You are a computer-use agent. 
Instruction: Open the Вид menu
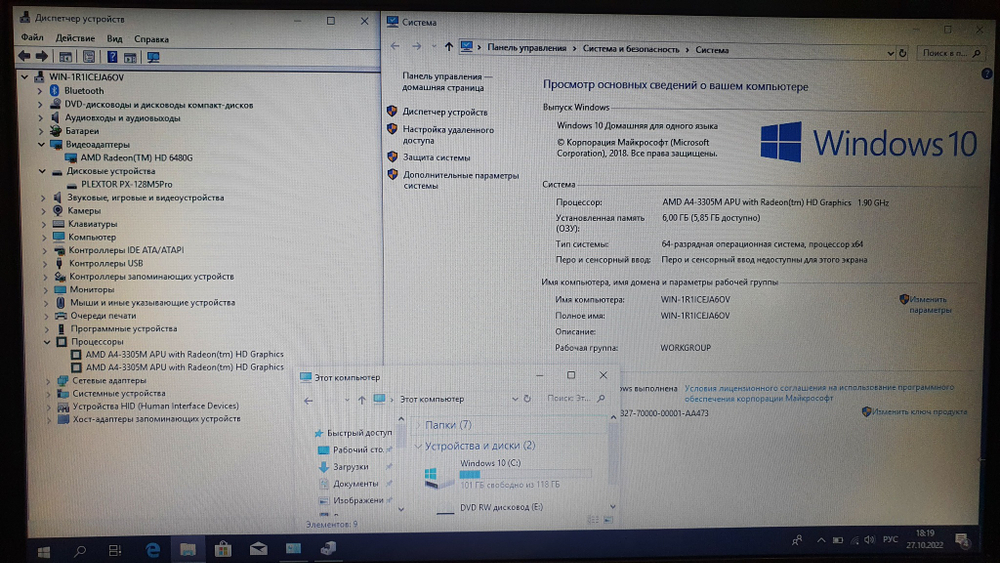114,39
